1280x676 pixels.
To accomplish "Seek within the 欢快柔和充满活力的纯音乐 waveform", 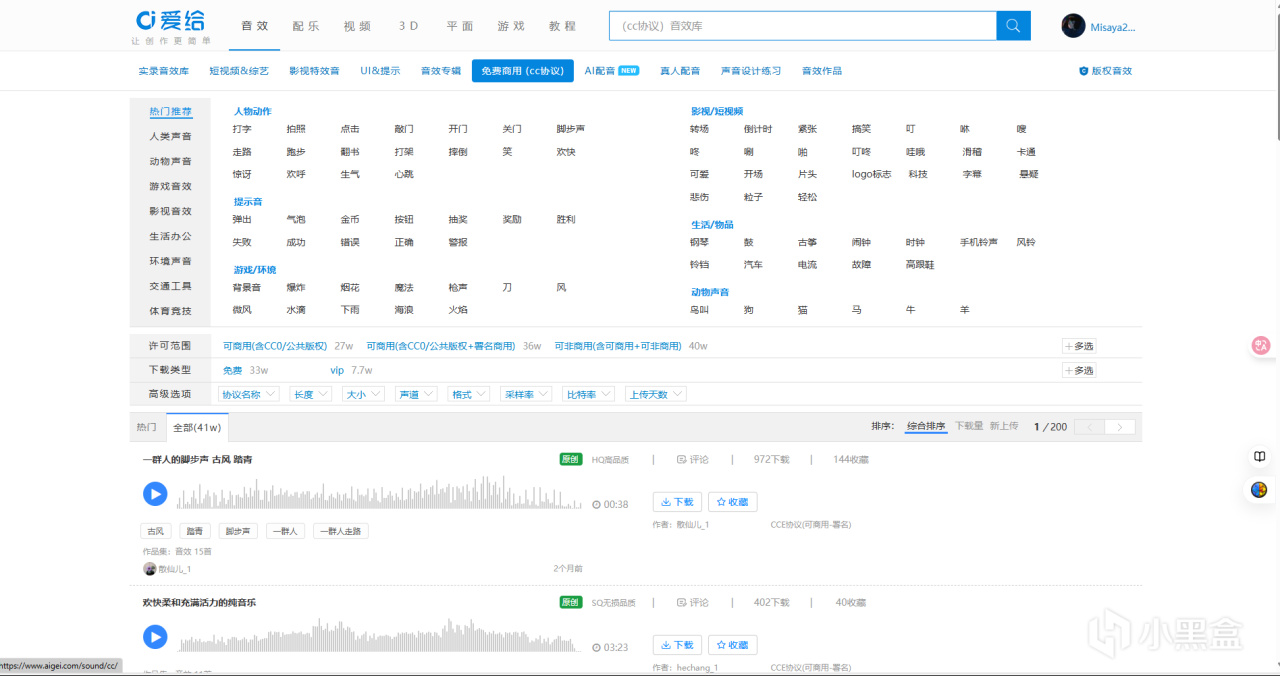I will (381, 636).
